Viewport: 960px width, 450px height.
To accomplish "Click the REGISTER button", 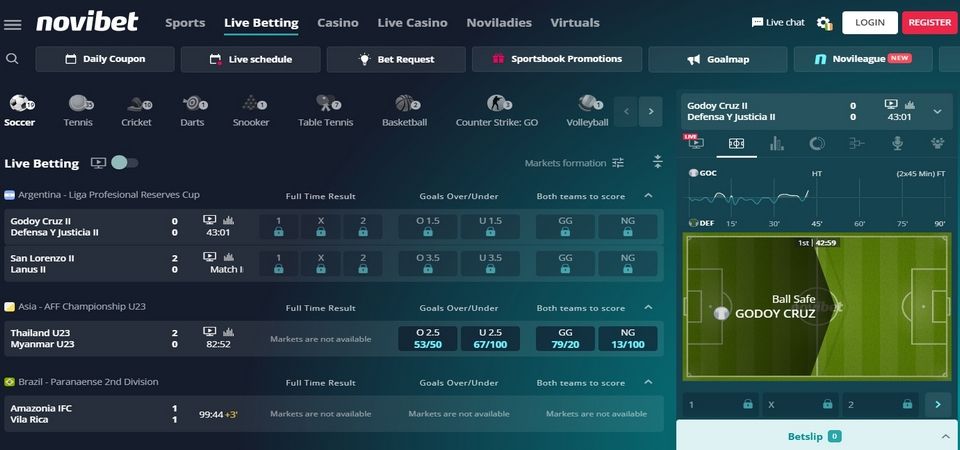I will [929, 23].
